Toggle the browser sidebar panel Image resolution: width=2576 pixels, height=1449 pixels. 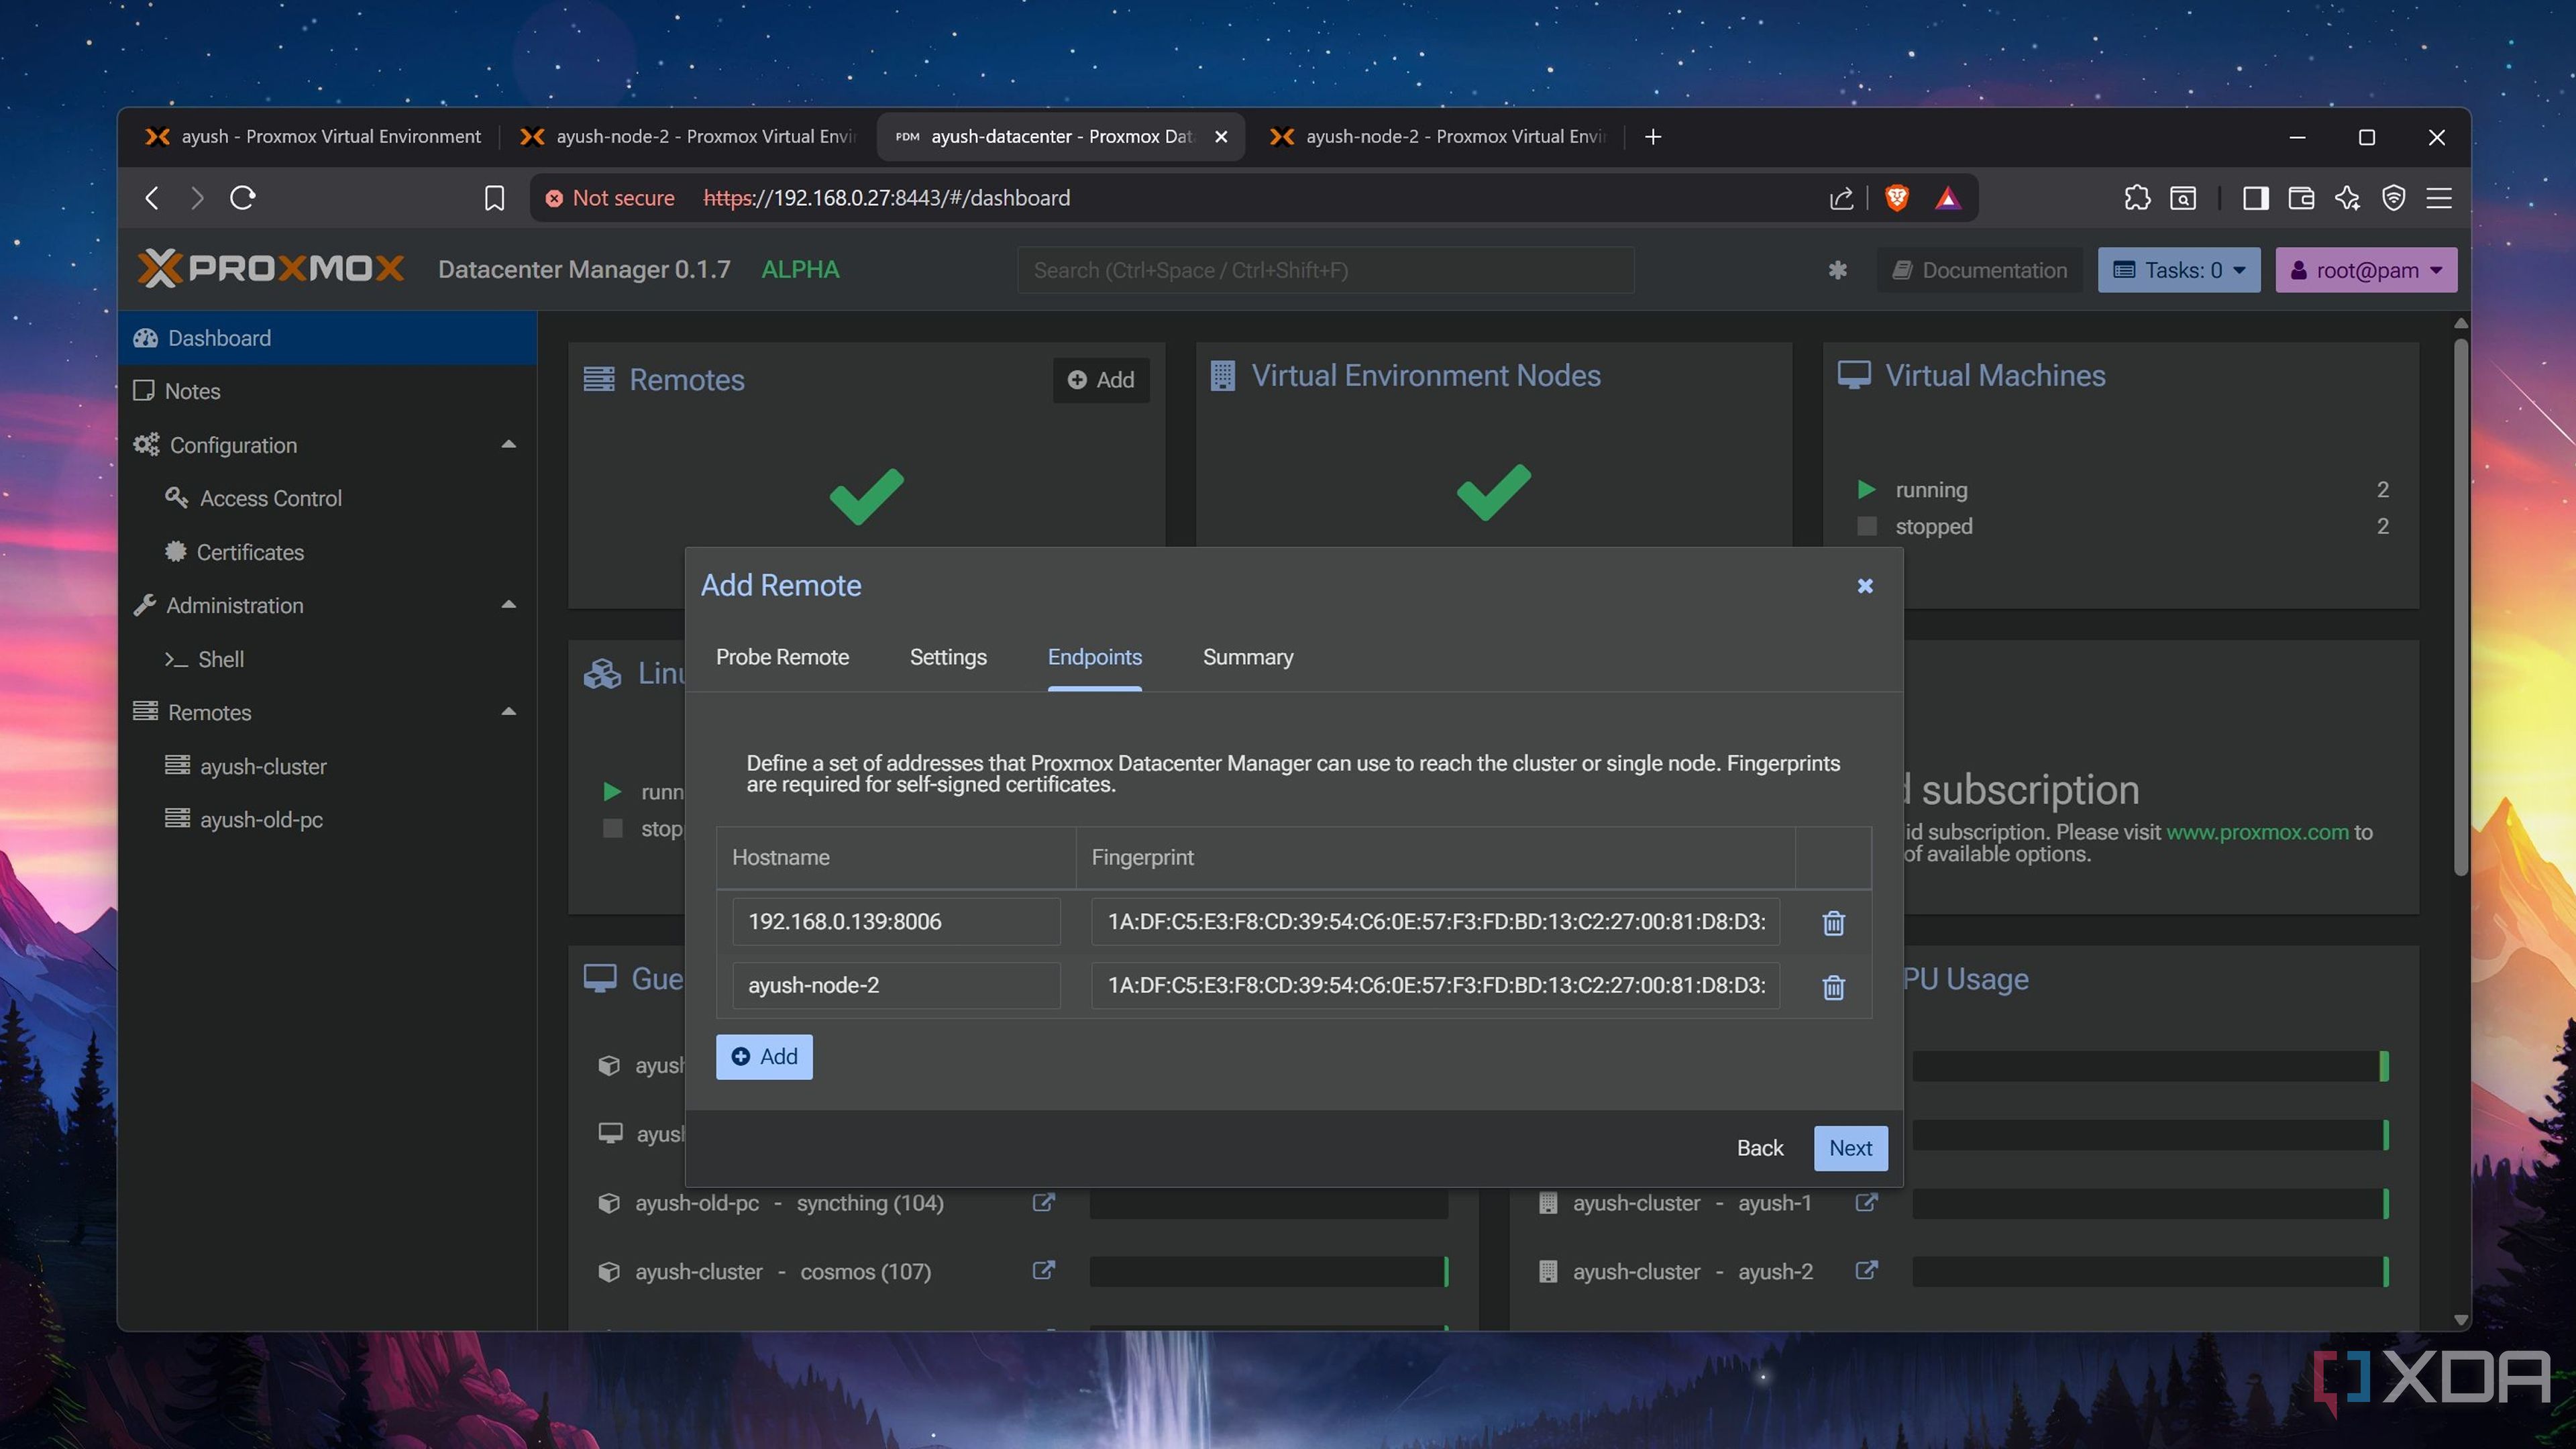point(2255,198)
